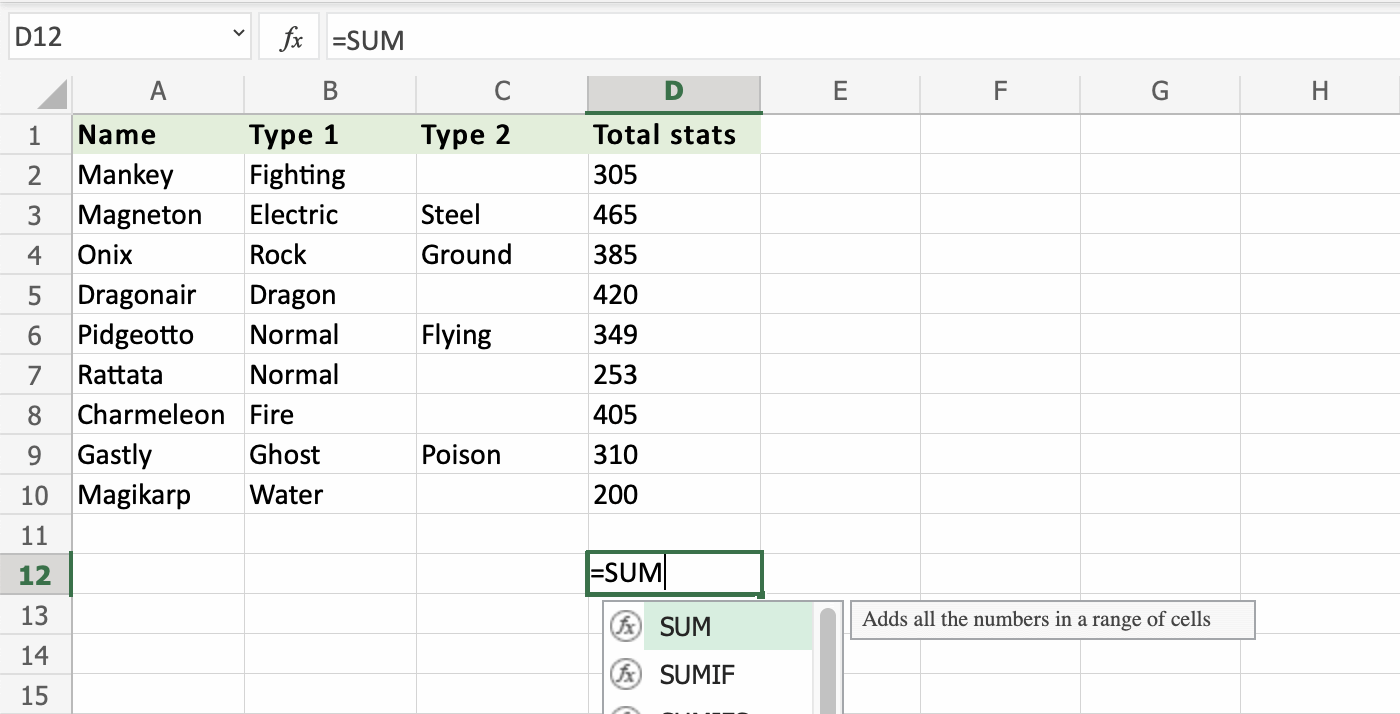Select the row 12 header
1400x714 pixels.
click(35, 575)
